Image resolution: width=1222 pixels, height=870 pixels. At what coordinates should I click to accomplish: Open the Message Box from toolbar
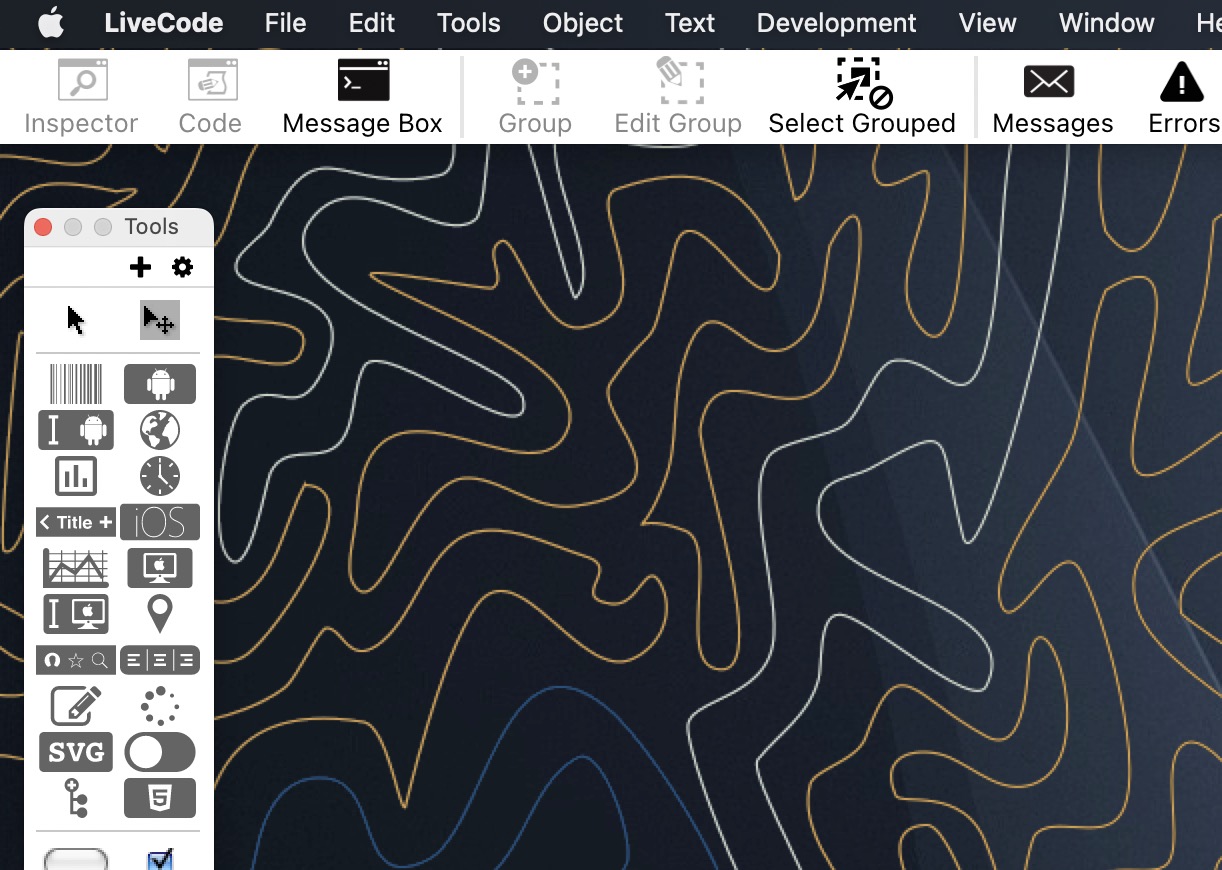point(362,97)
